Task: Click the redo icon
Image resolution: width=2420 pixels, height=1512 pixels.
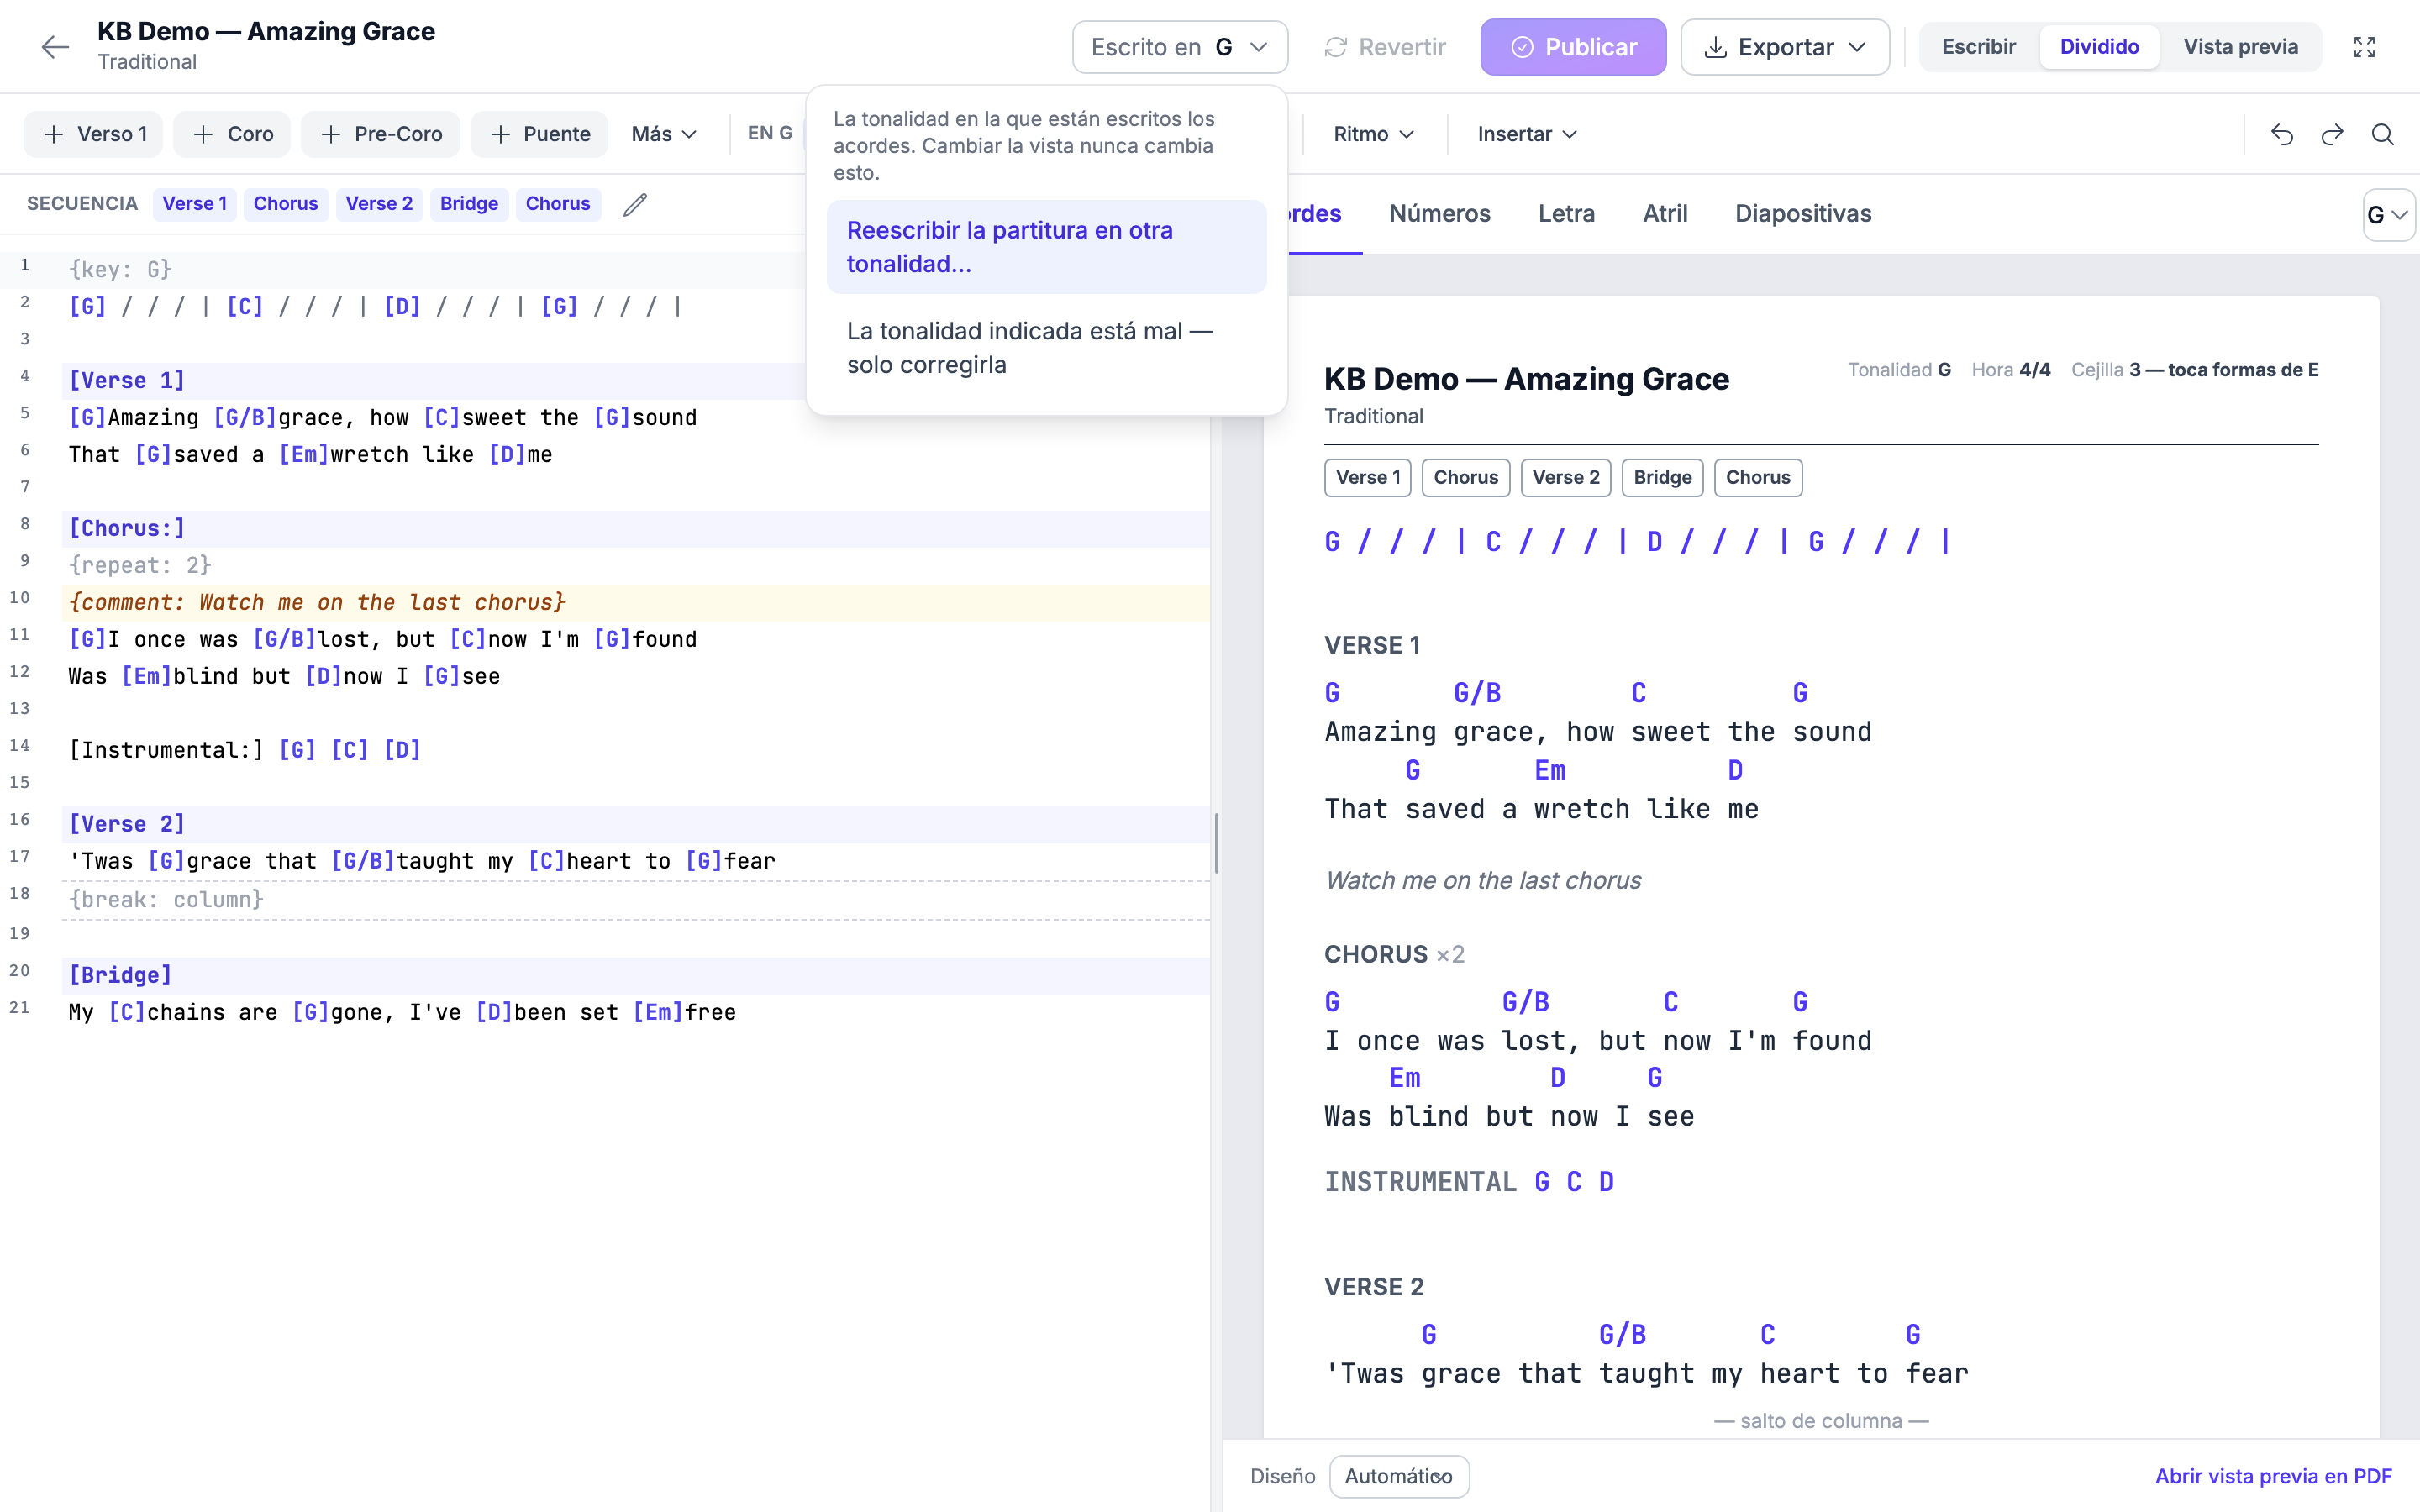Action: (x=2332, y=134)
